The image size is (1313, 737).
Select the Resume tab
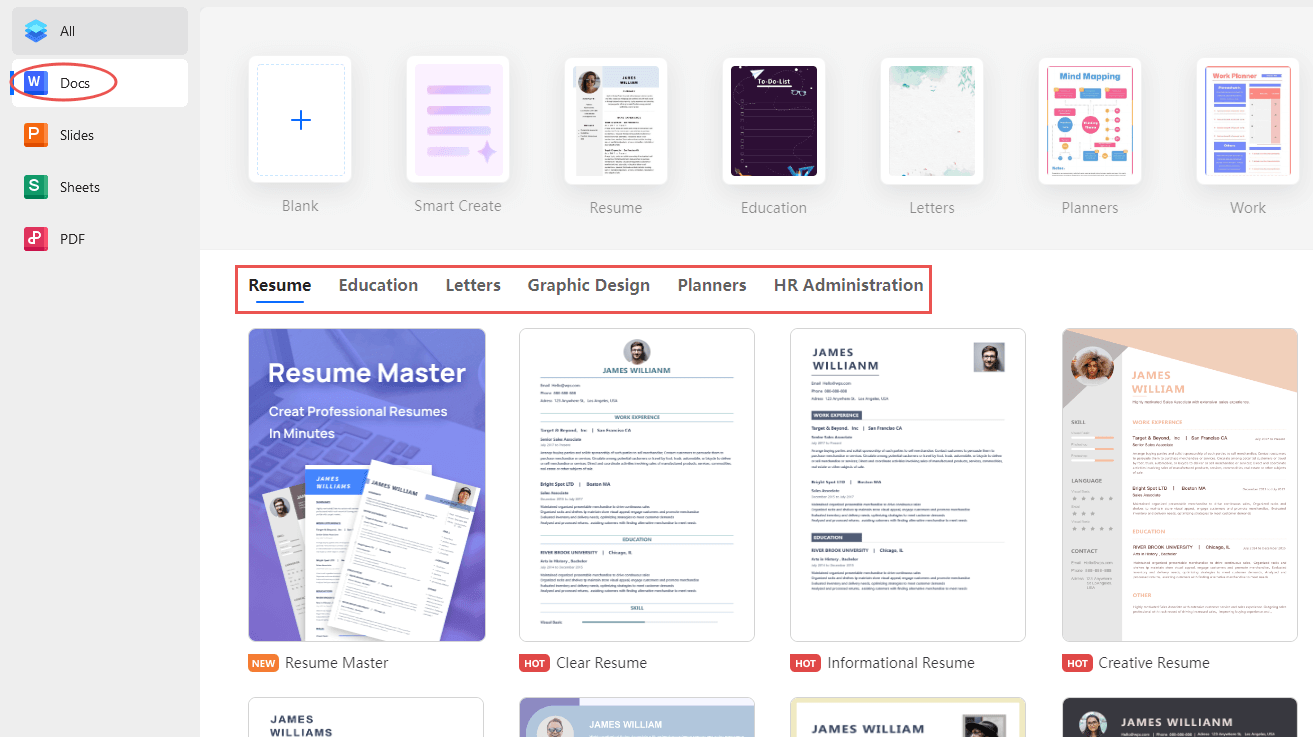click(280, 285)
